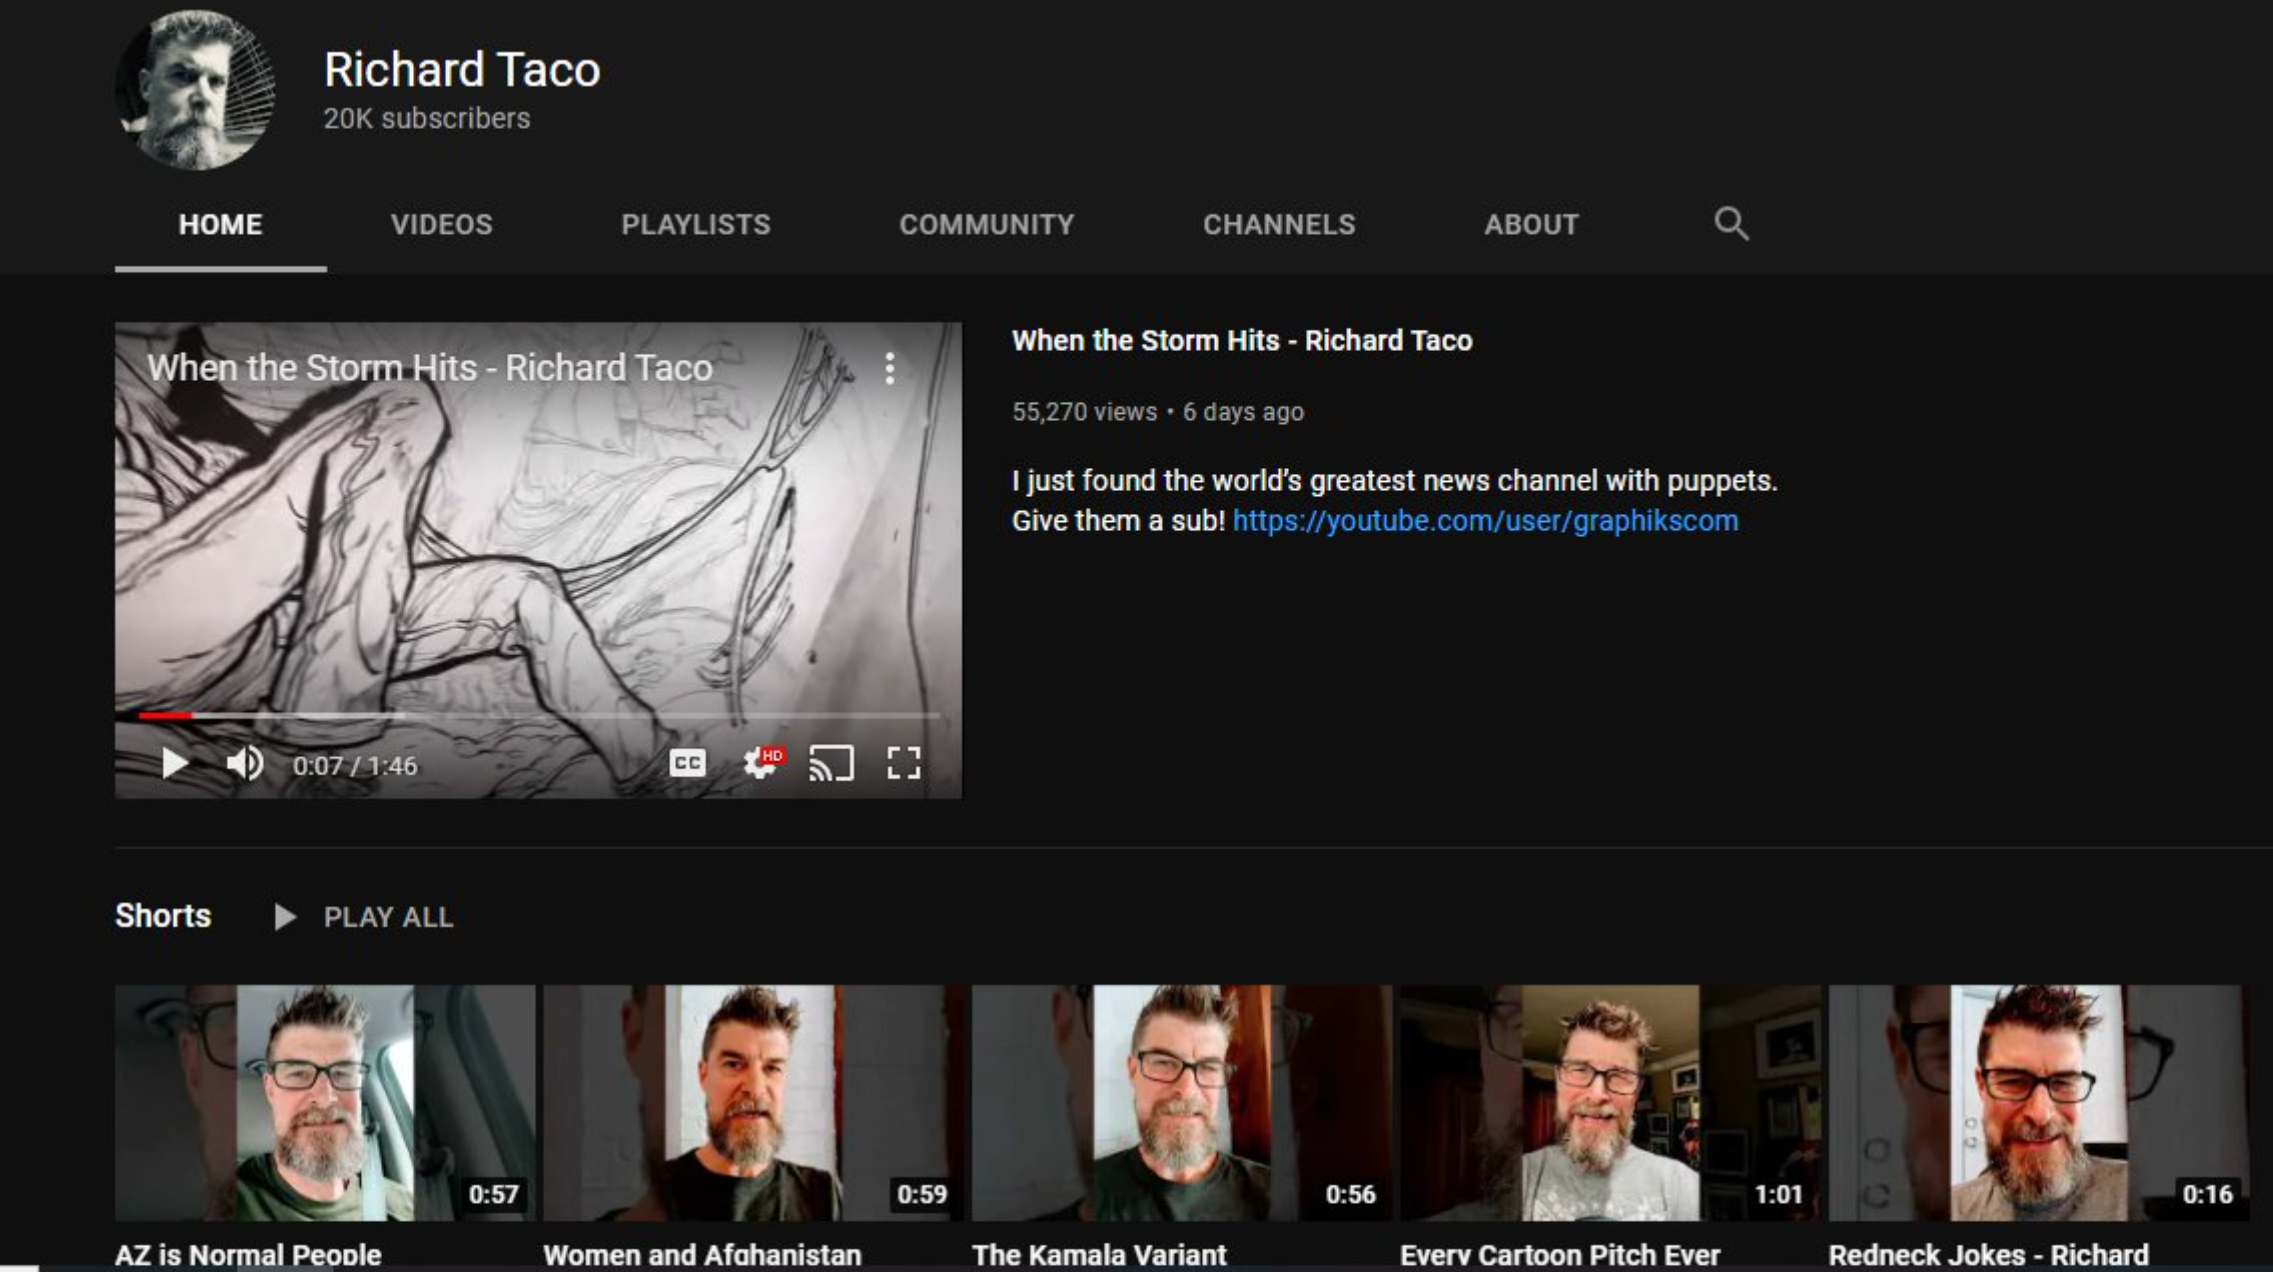Open video settings gear icon
Image resolution: width=2273 pixels, height=1272 pixels.
pyautogui.click(x=763, y=763)
